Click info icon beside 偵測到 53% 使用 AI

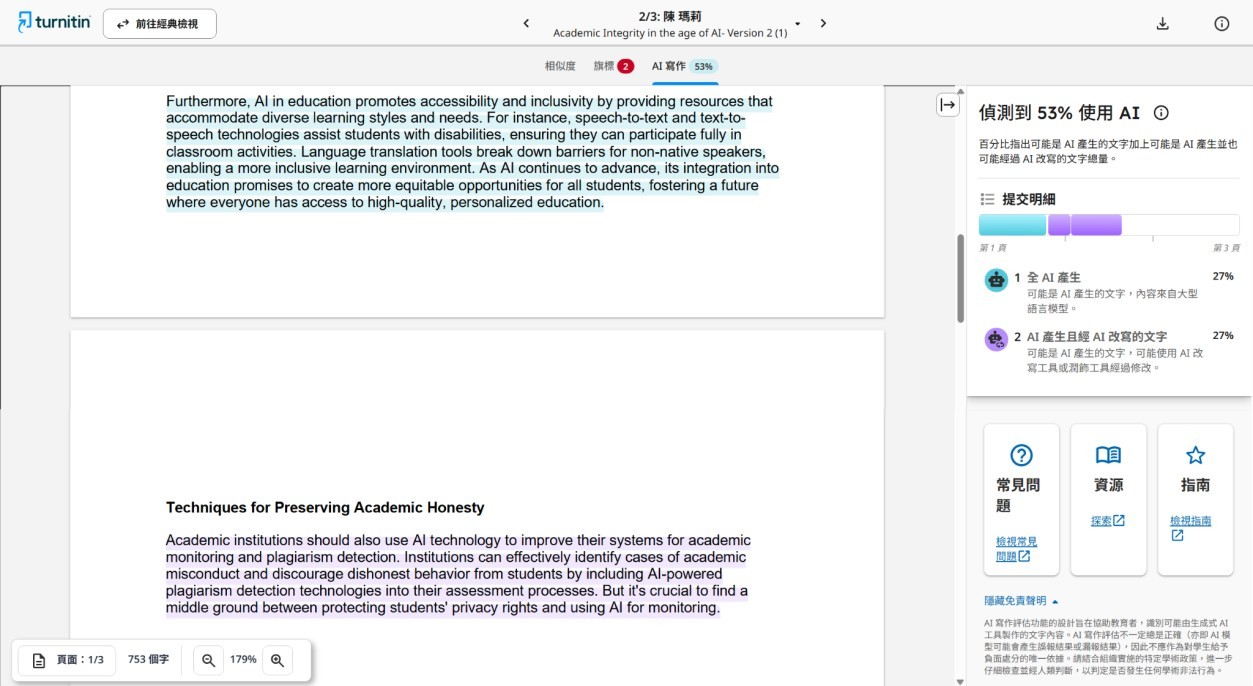click(x=1161, y=113)
